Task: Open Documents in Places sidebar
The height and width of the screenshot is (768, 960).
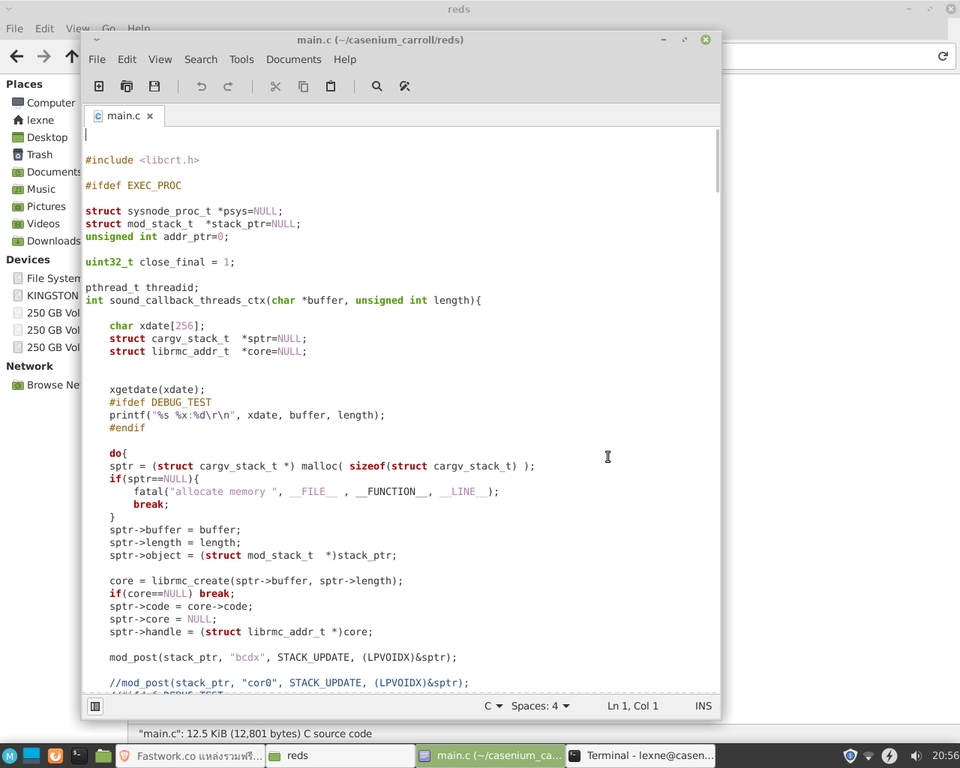Action: coord(46,172)
